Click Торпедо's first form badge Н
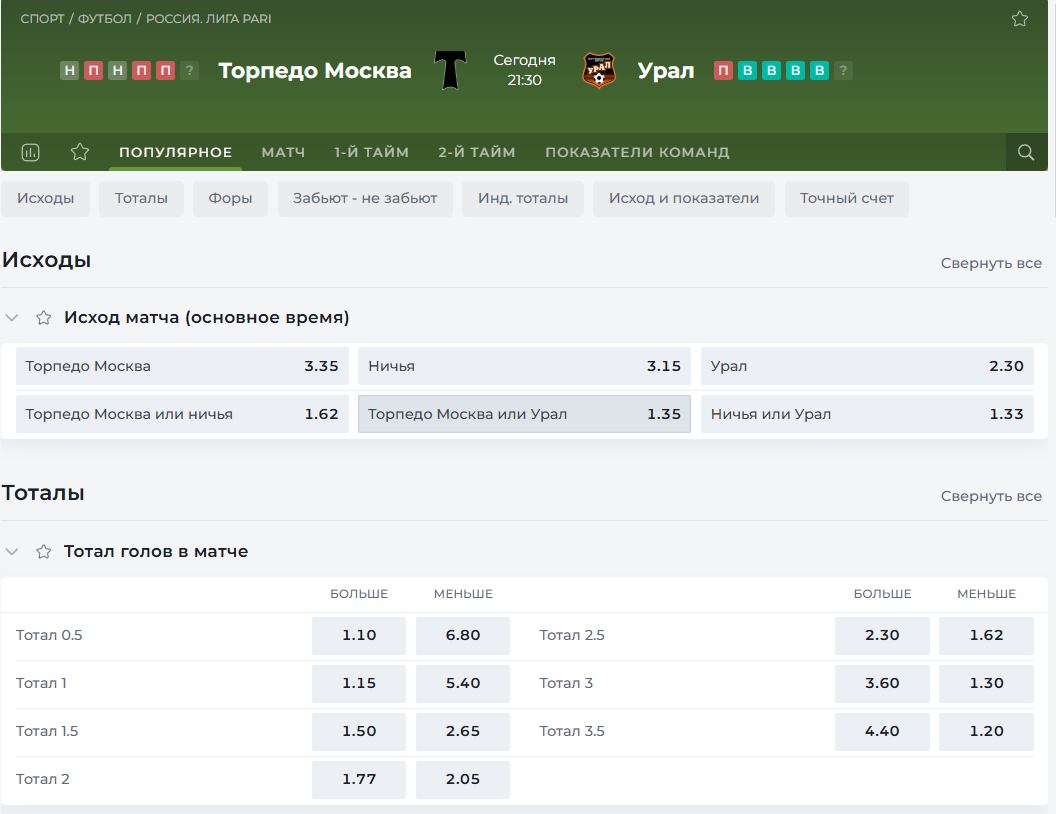Viewport: 1056px width, 814px height. (69, 71)
